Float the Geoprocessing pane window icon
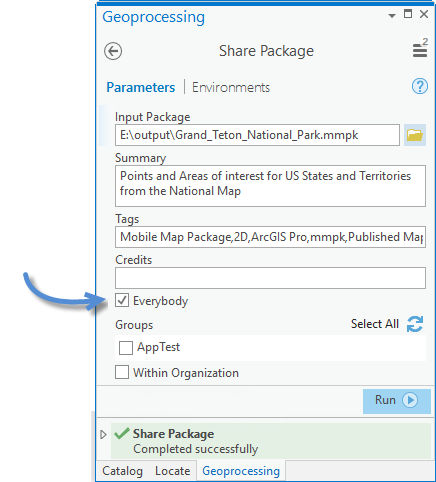This screenshot has width=436, height=482. tap(408, 14)
